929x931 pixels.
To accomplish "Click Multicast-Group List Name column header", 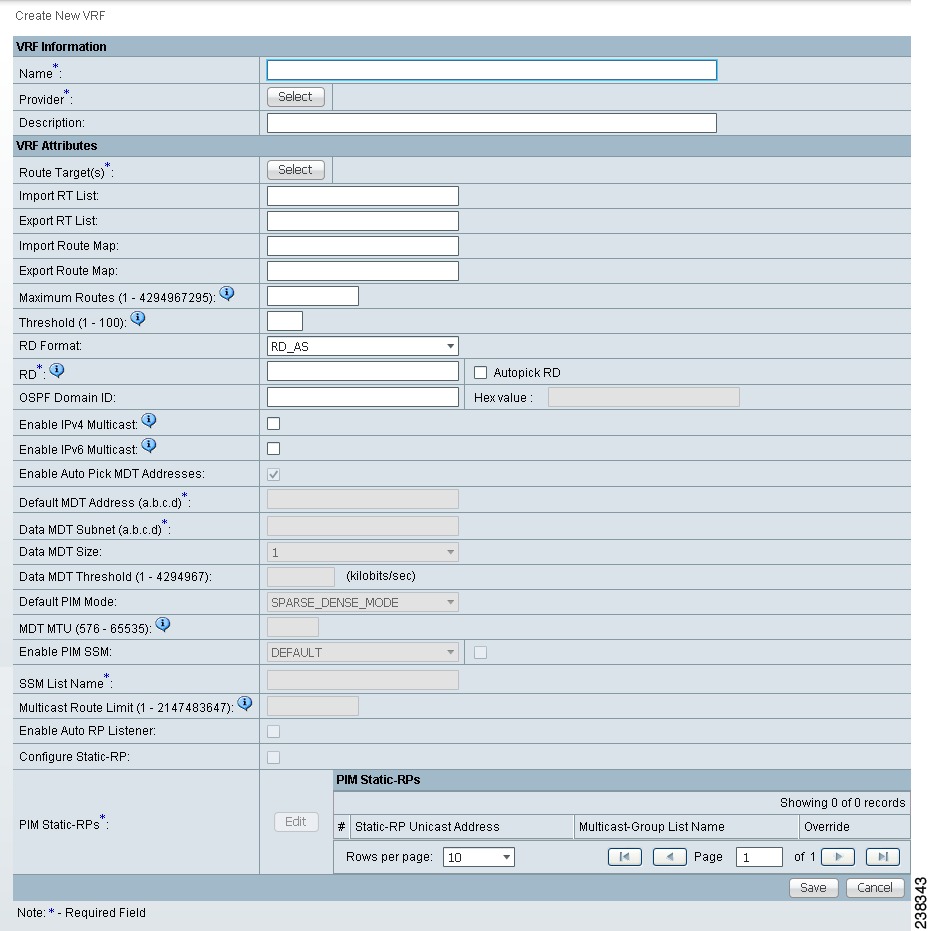I will click(687, 826).
